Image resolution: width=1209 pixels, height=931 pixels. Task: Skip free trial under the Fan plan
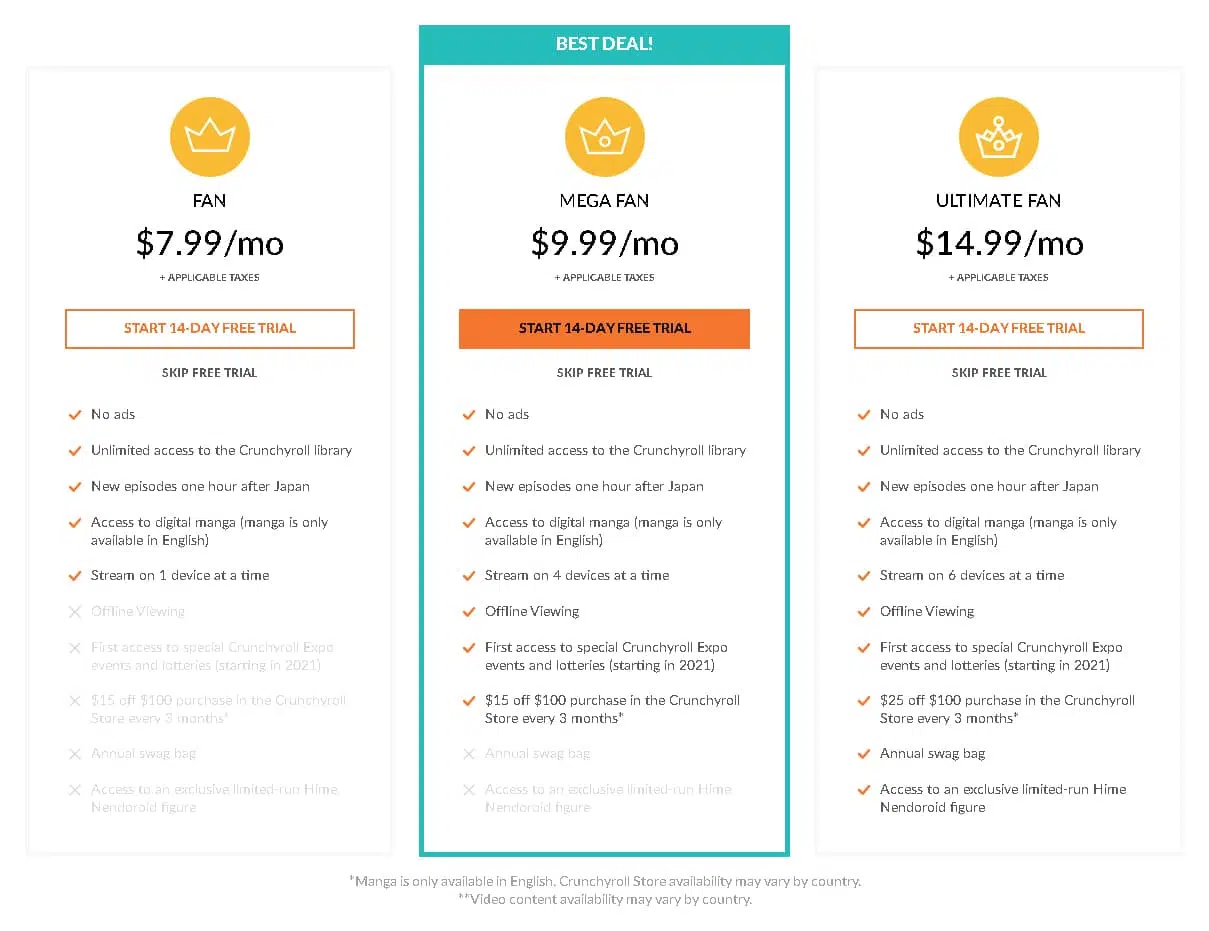pyautogui.click(x=210, y=372)
